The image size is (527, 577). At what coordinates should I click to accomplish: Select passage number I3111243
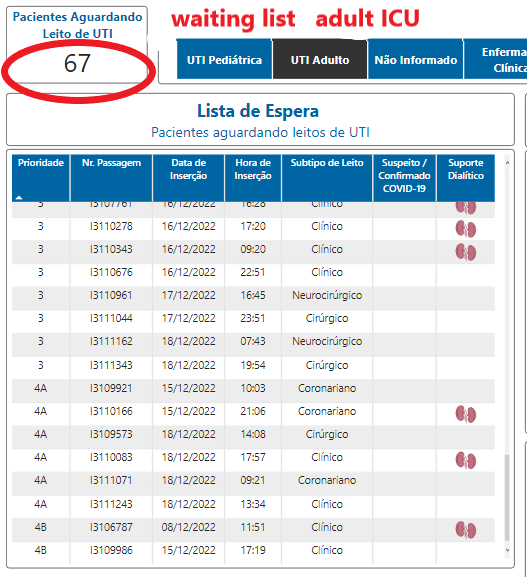(x=111, y=504)
